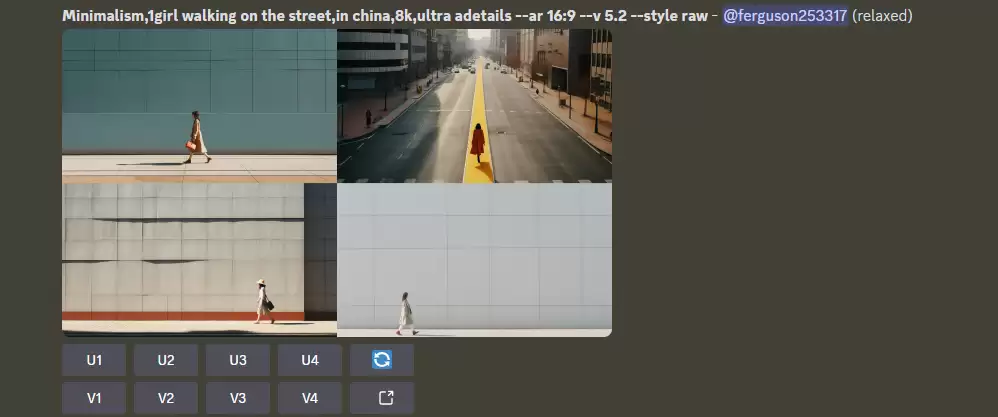Open the yellow road line street image

(x=474, y=105)
